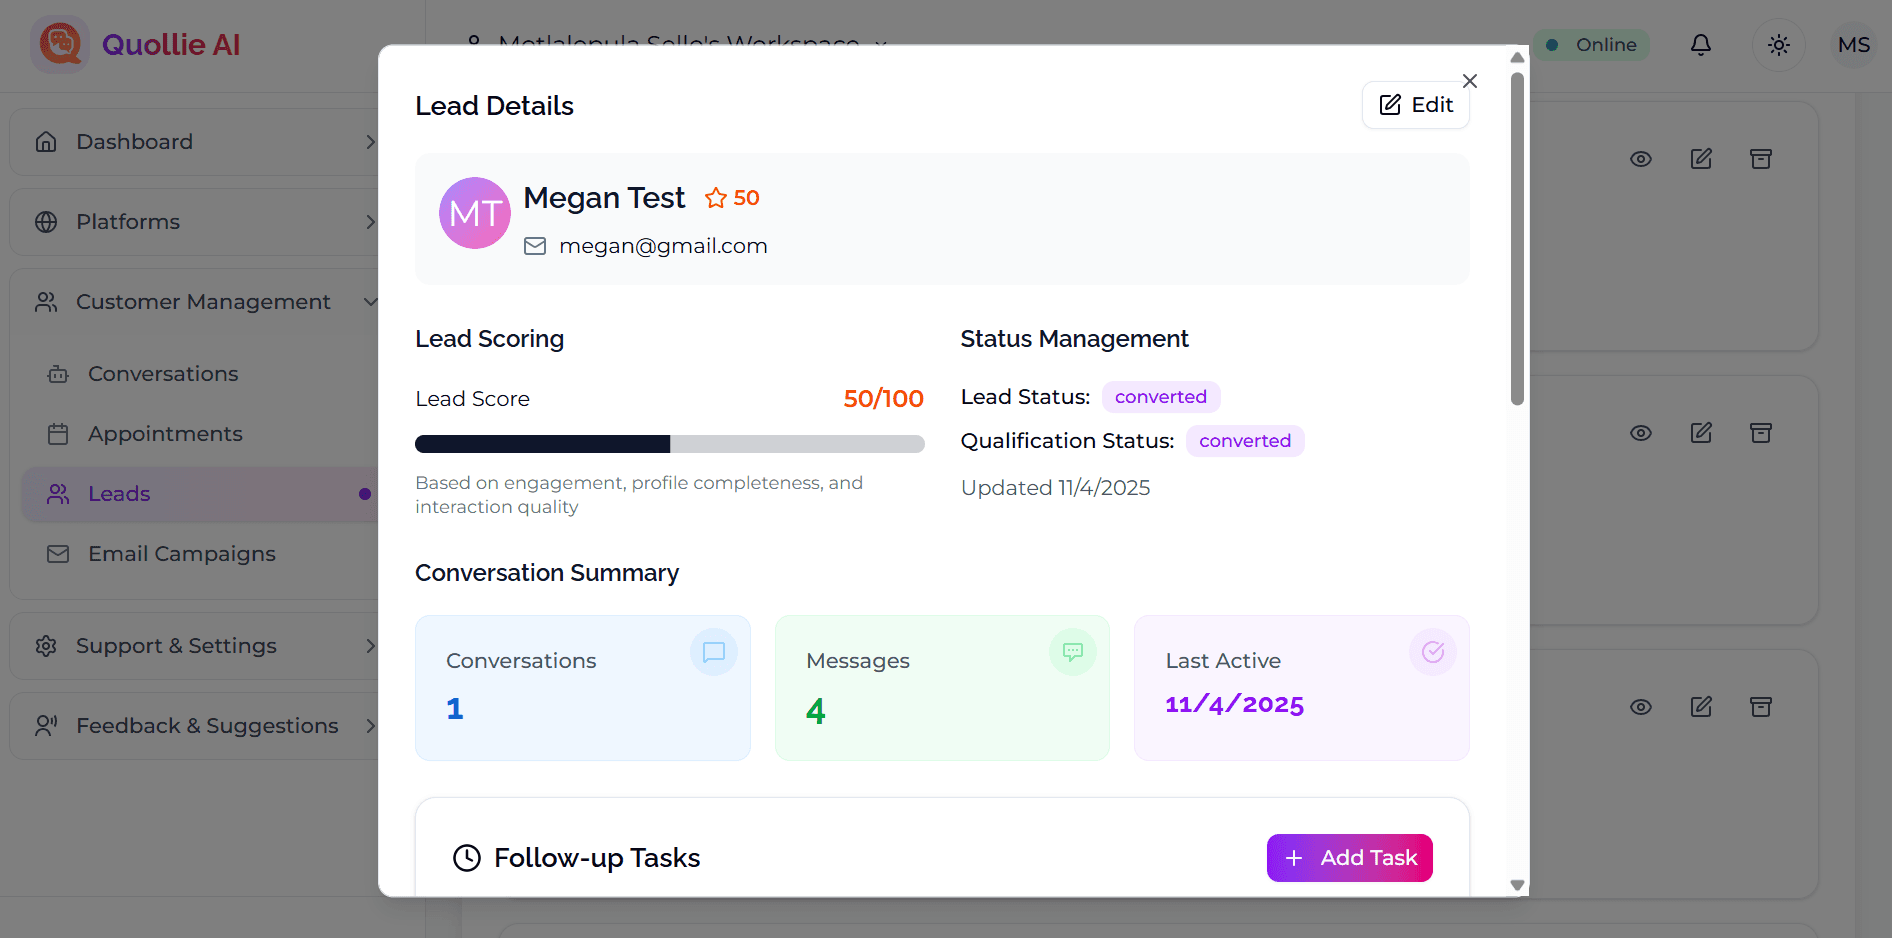Expand the Platforms section
This screenshot has width=1892, height=938.
click(x=127, y=221)
